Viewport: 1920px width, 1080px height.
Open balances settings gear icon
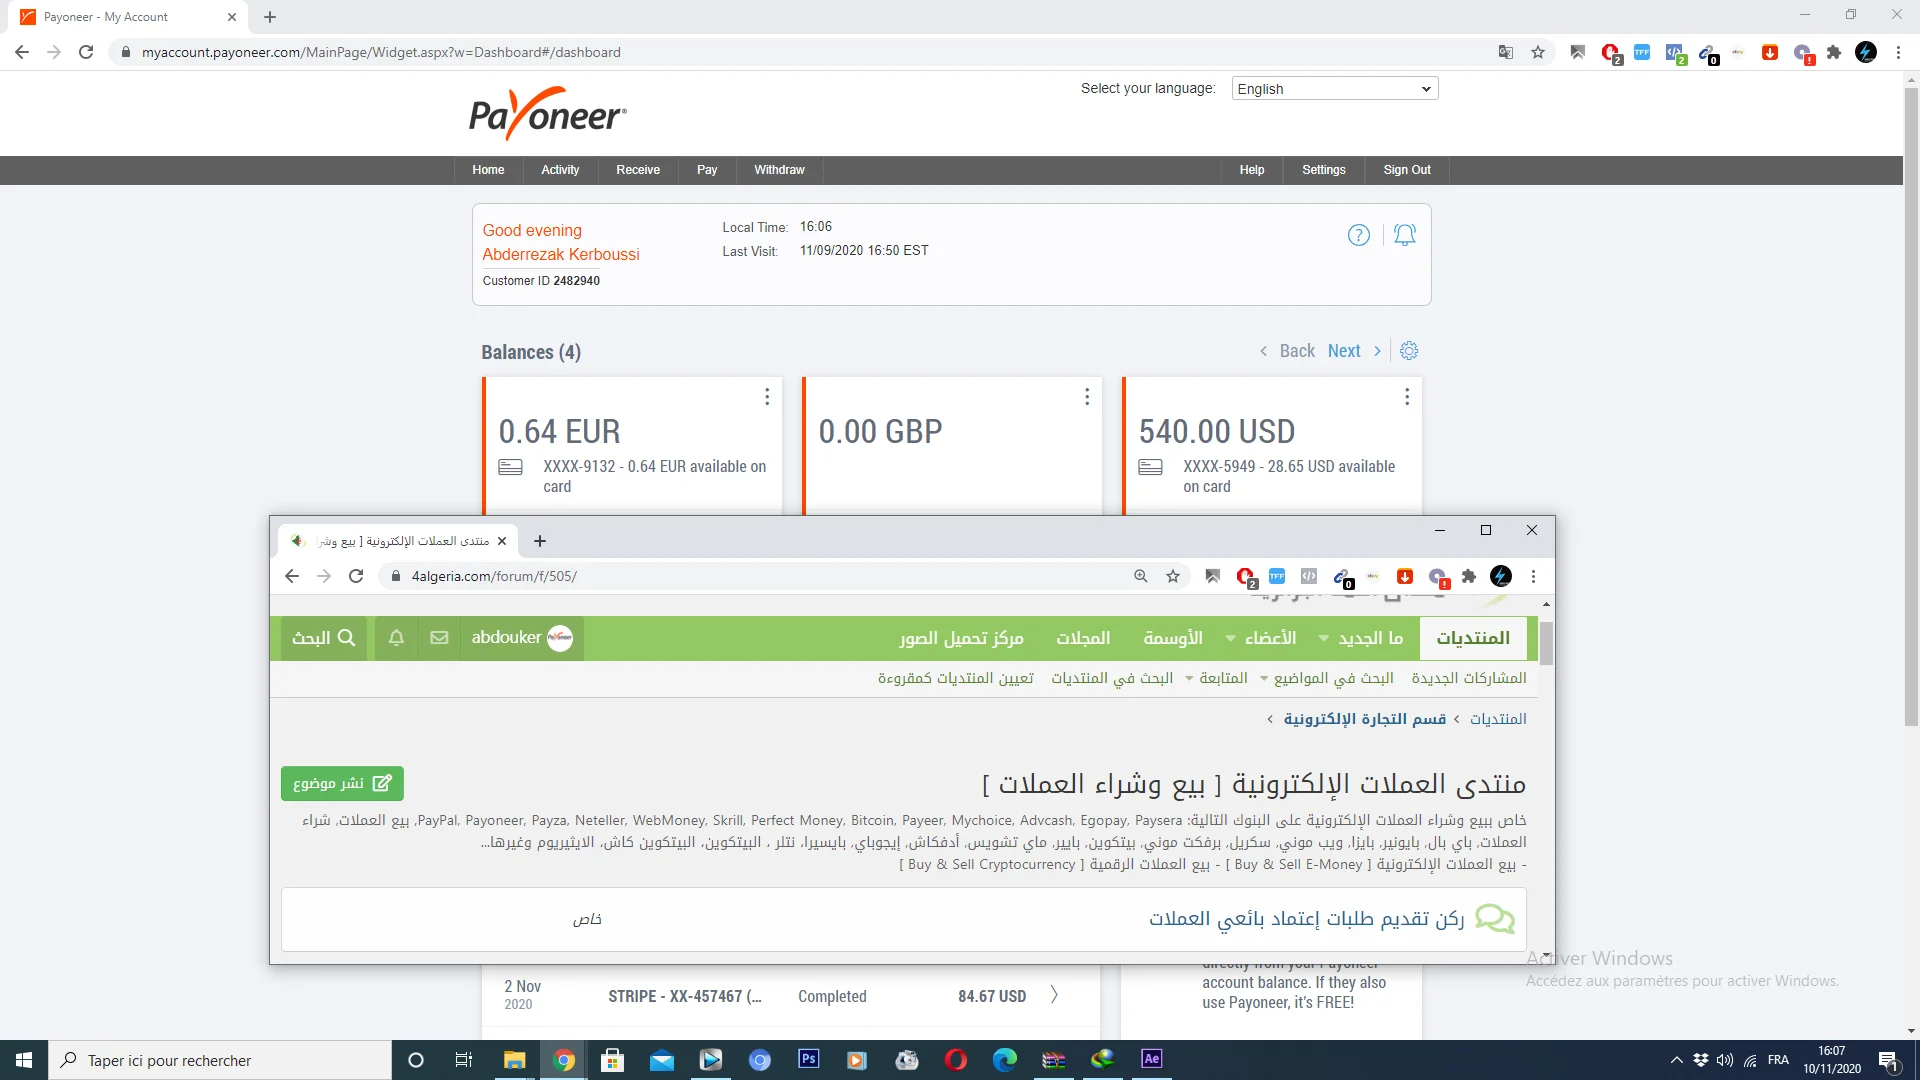pos(1409,351)
